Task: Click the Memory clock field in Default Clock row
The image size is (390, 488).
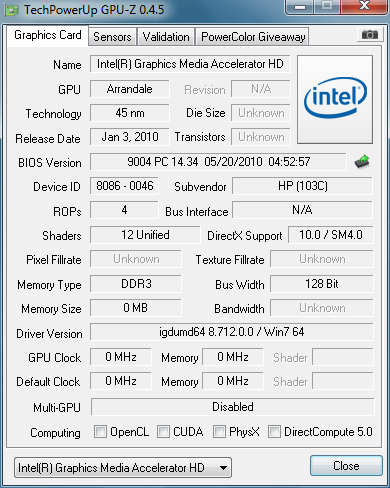Action: coord(233,381)
